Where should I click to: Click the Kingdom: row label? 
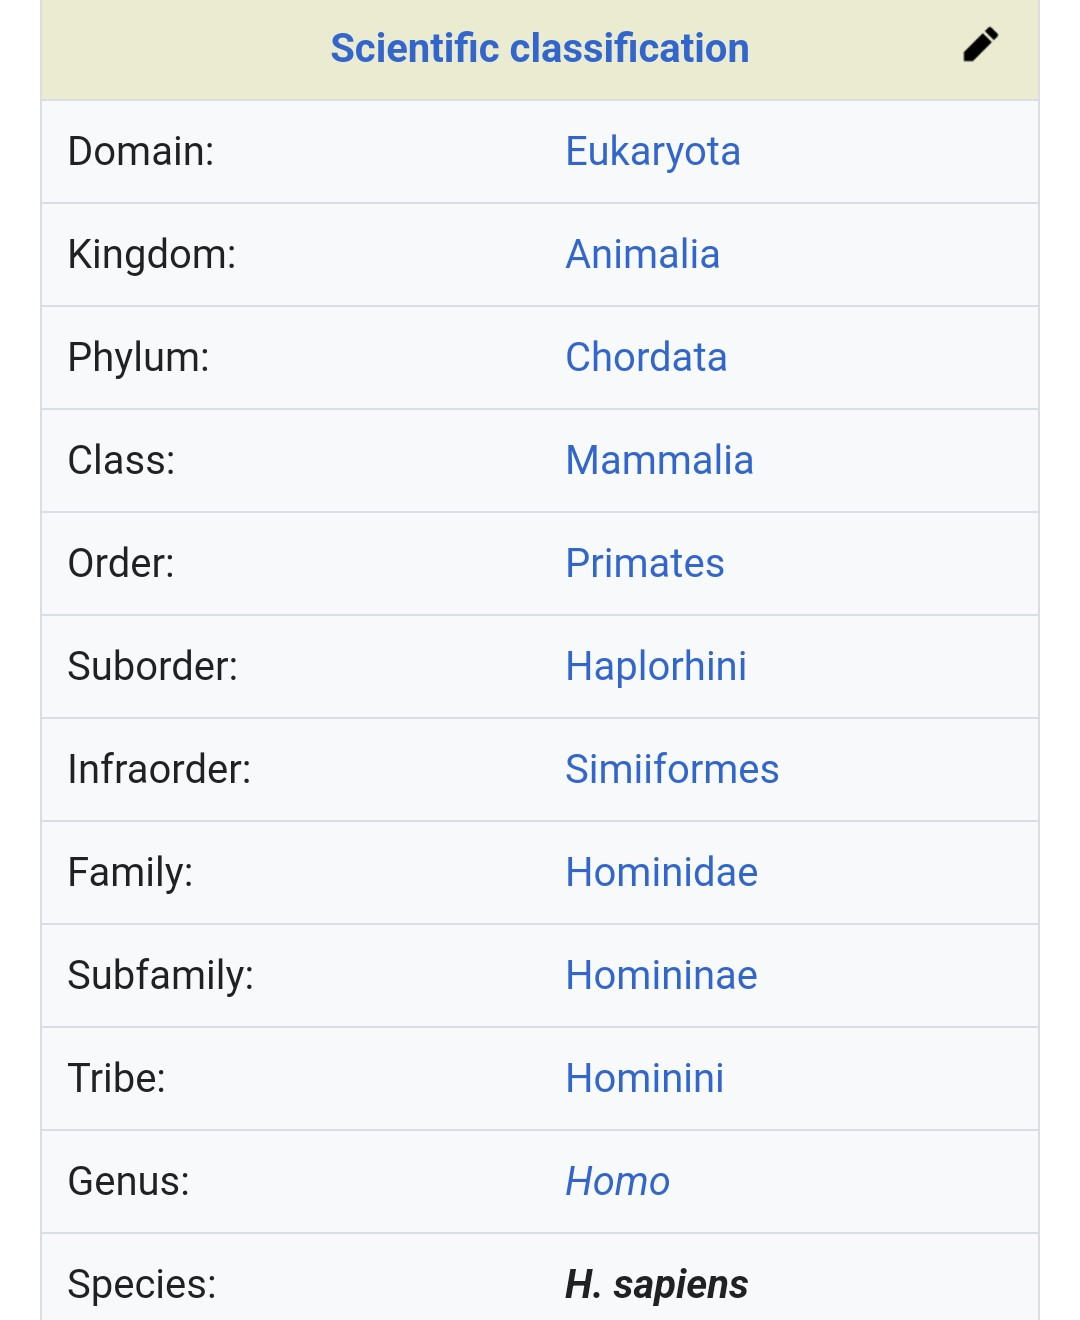pyautogui.click(x=152, y=255)
